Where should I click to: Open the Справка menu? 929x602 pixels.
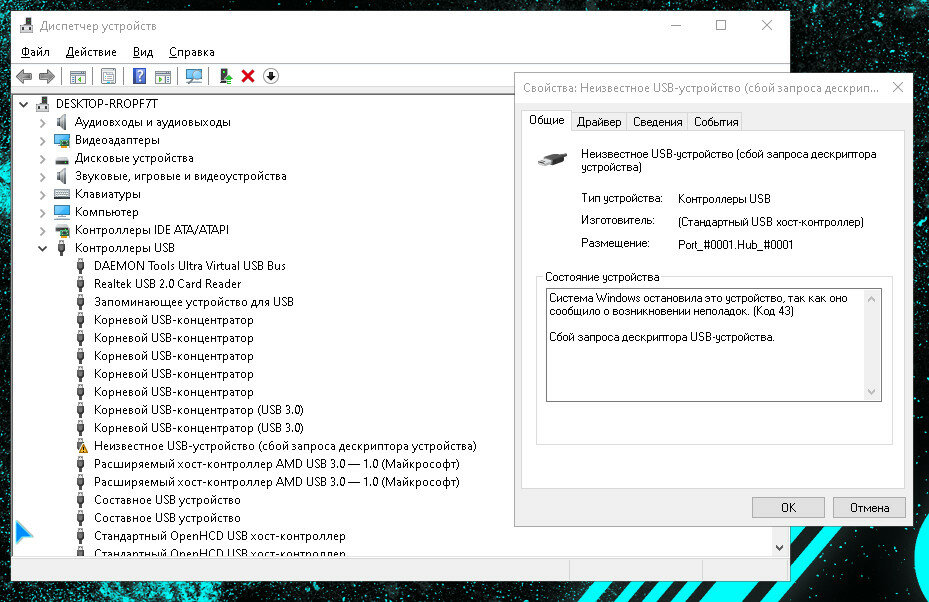(191, 52)
